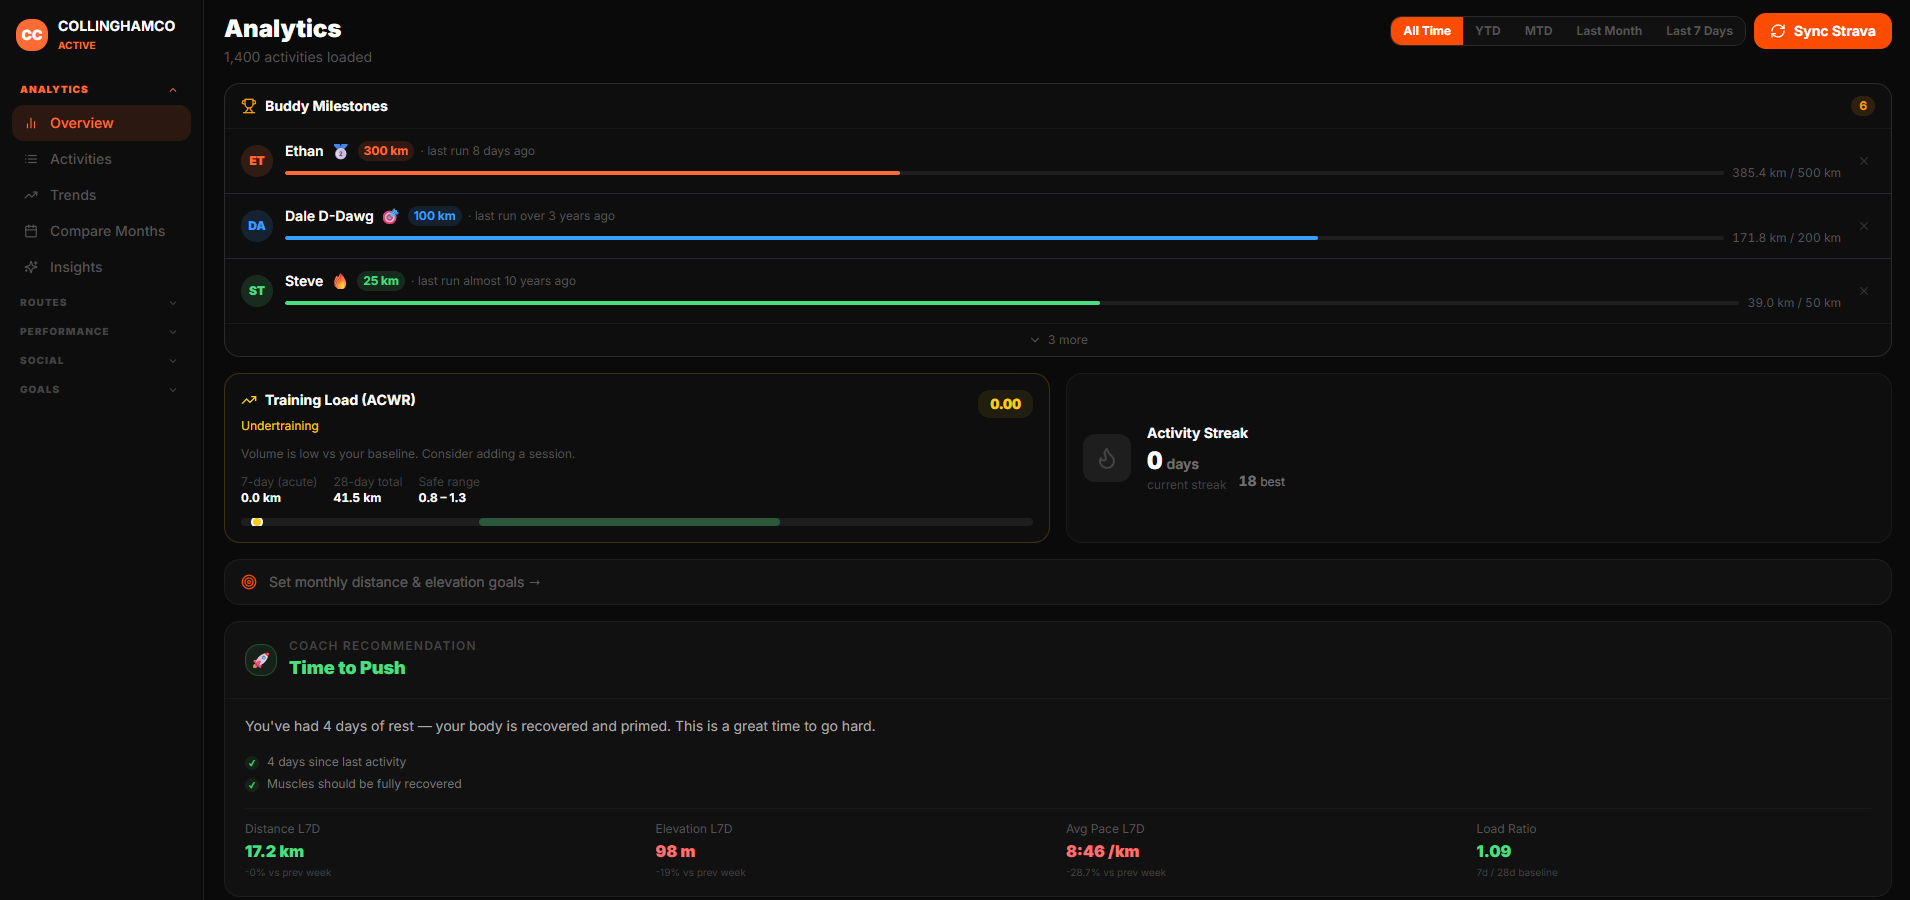
Task: Click the Compare Months calendar icon
Action: coord(31,231)
